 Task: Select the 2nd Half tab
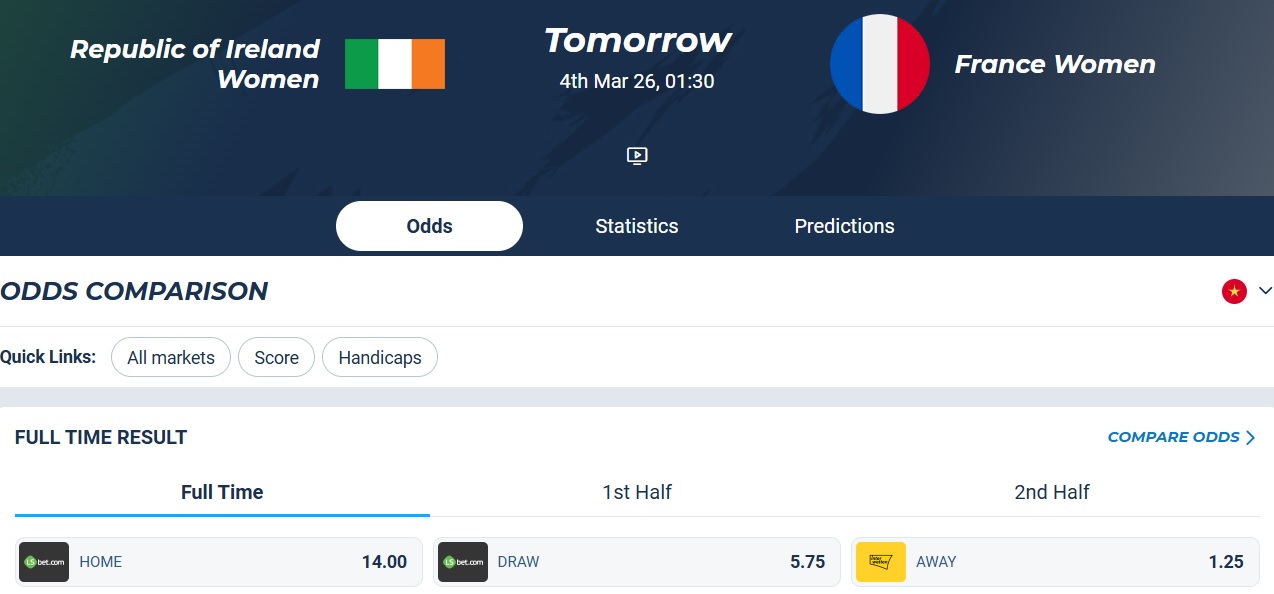1051,492
